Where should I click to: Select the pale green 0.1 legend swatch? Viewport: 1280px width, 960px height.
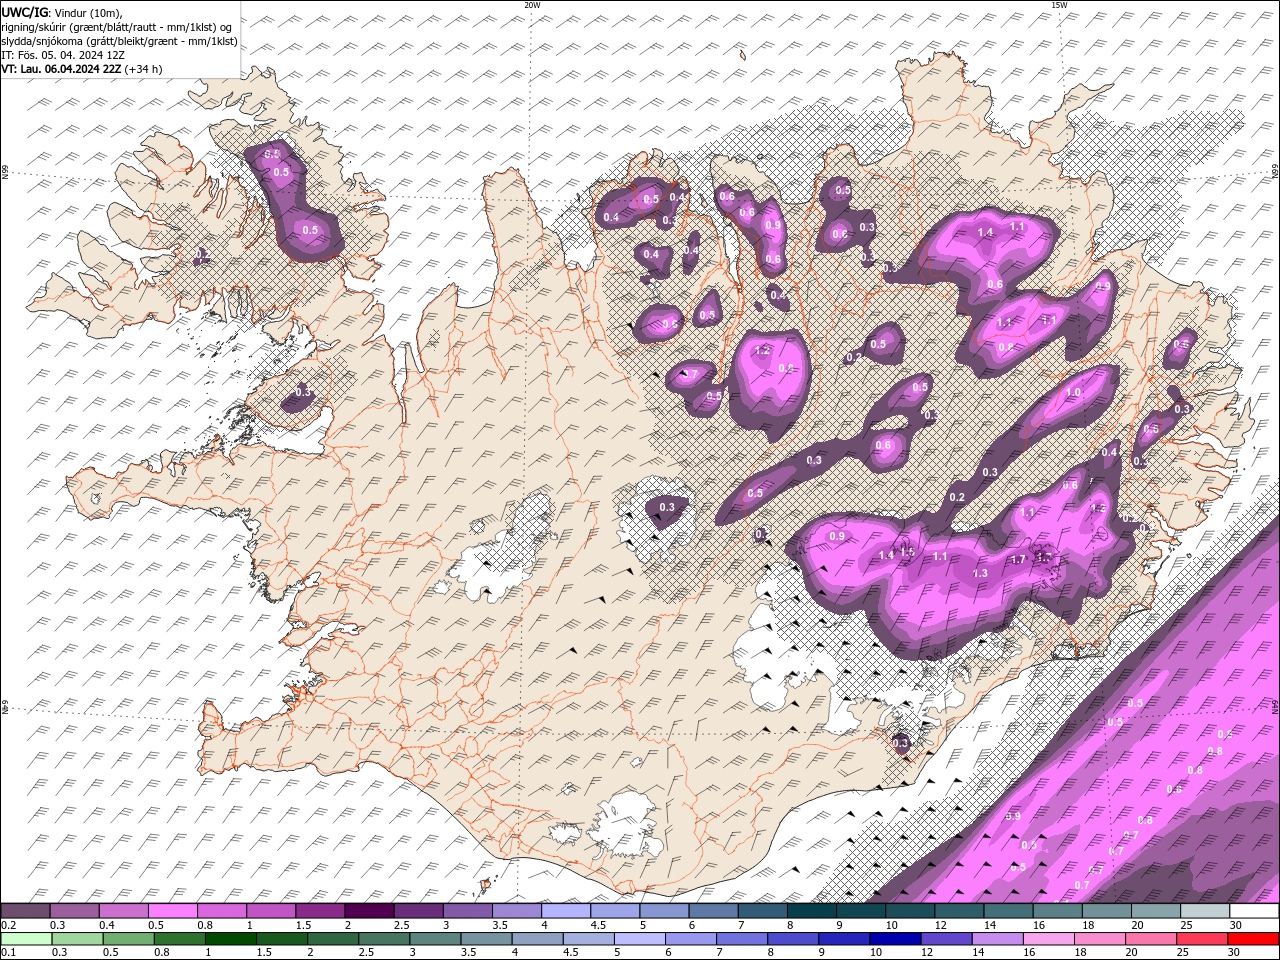(x=25, y=939)
